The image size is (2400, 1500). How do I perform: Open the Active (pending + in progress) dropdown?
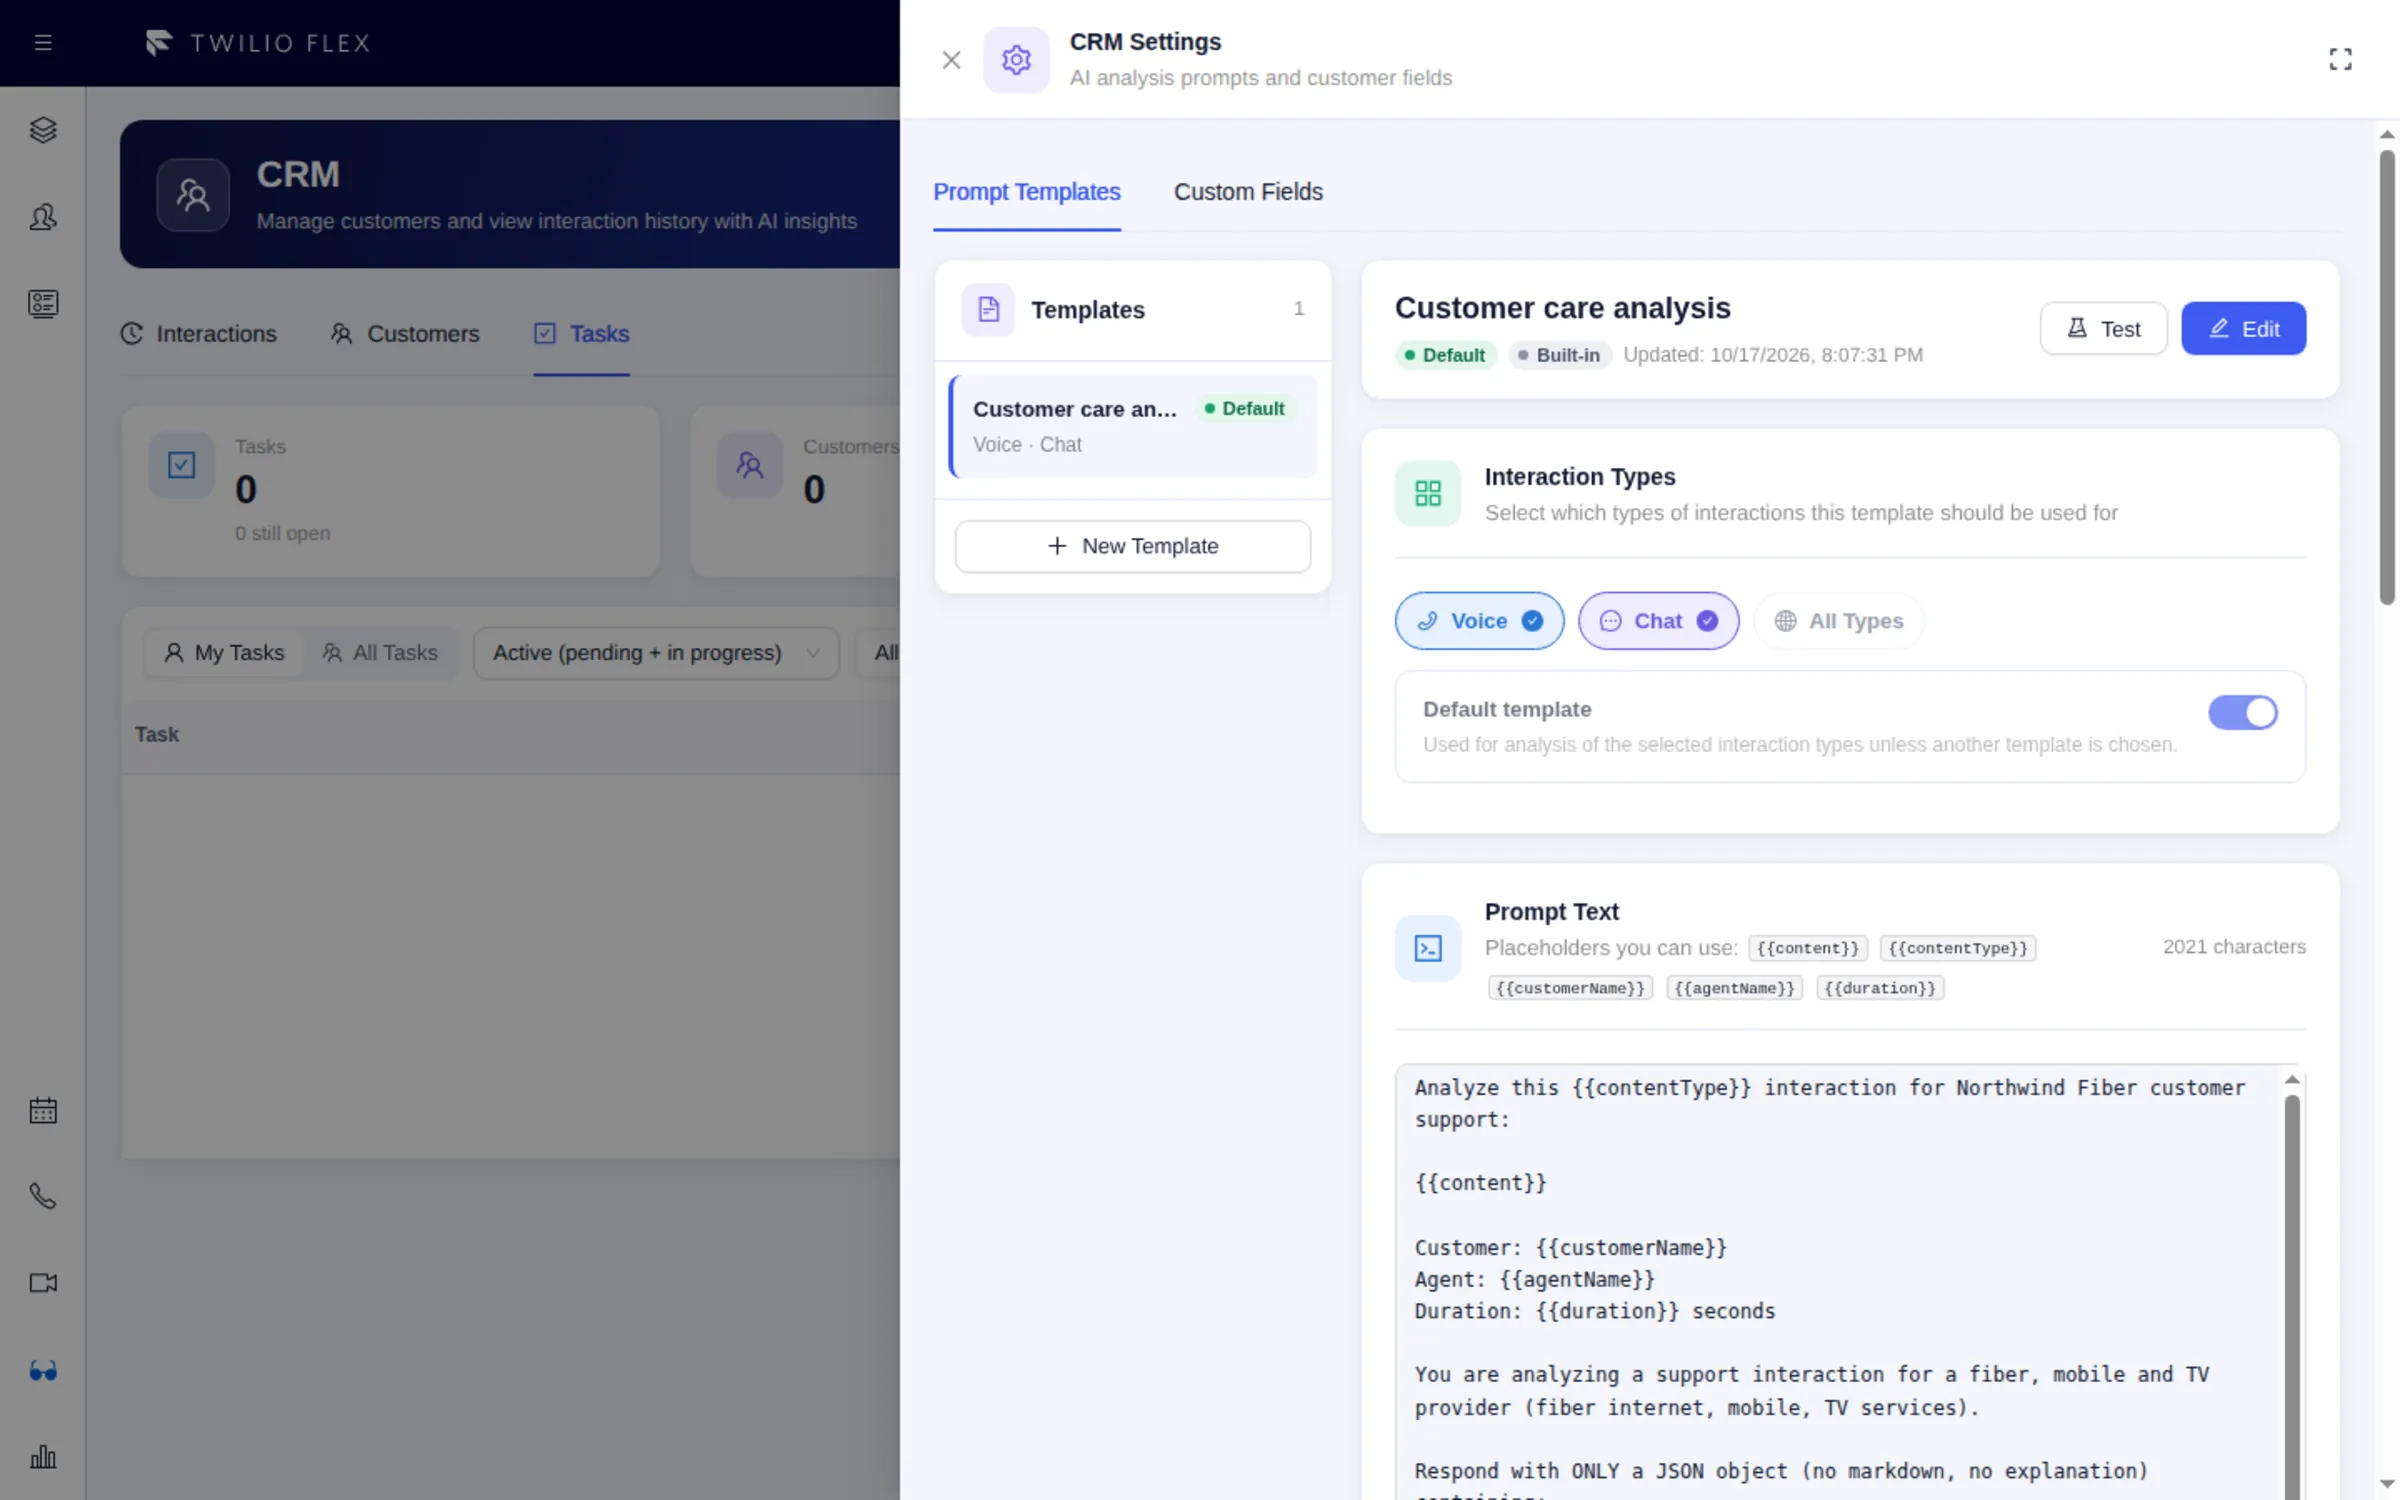pyautogui.click(x=656, y=653)
